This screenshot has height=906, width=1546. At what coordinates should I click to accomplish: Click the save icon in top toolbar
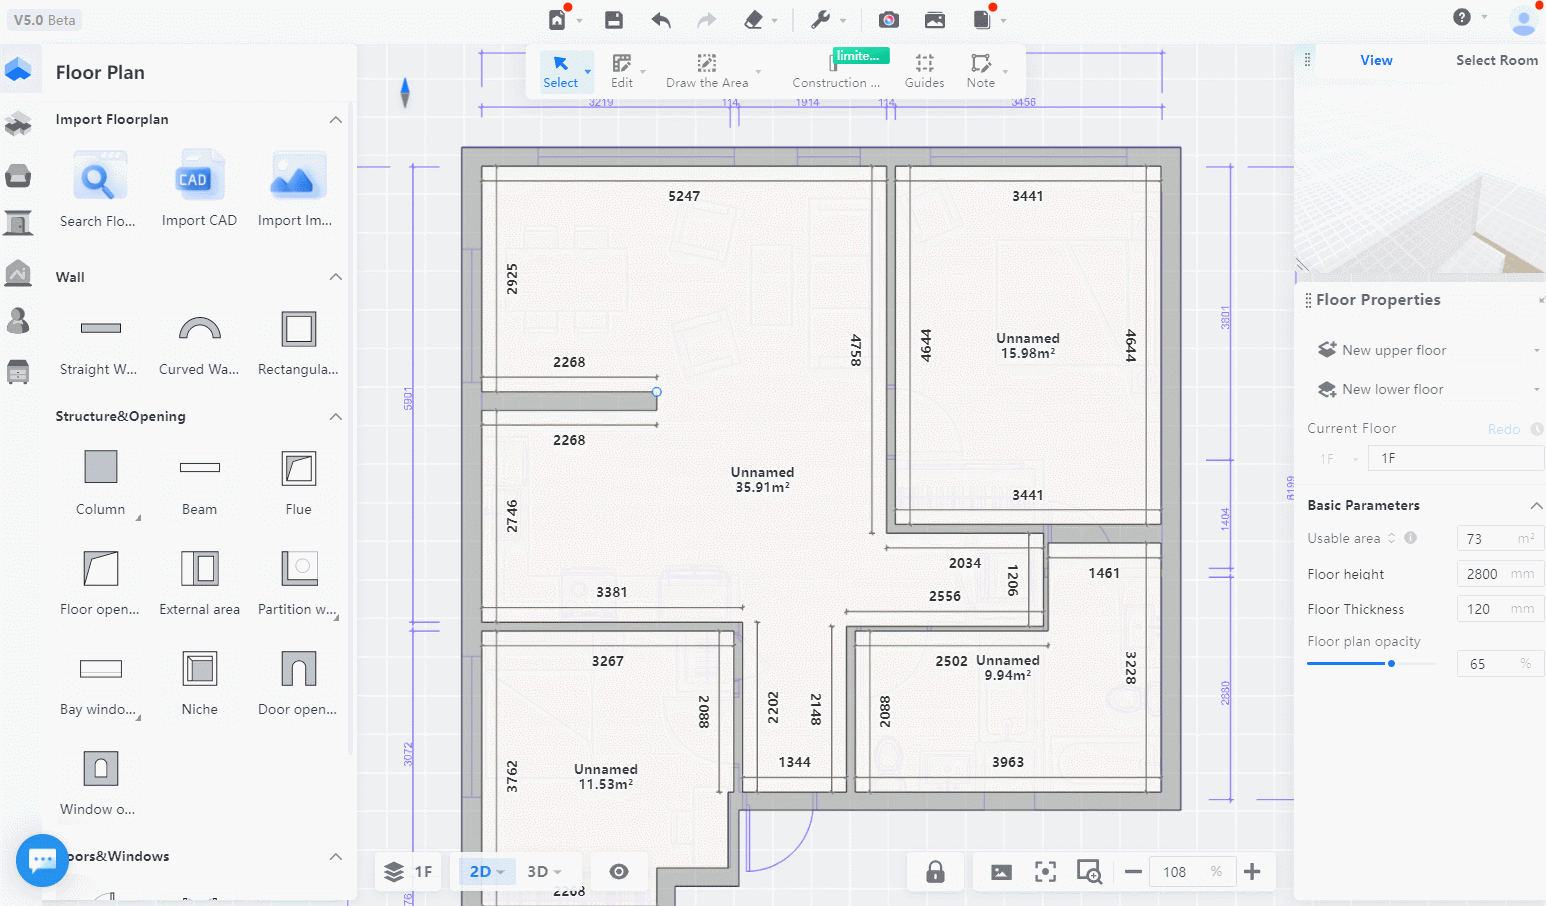click(x=614, y=20)
